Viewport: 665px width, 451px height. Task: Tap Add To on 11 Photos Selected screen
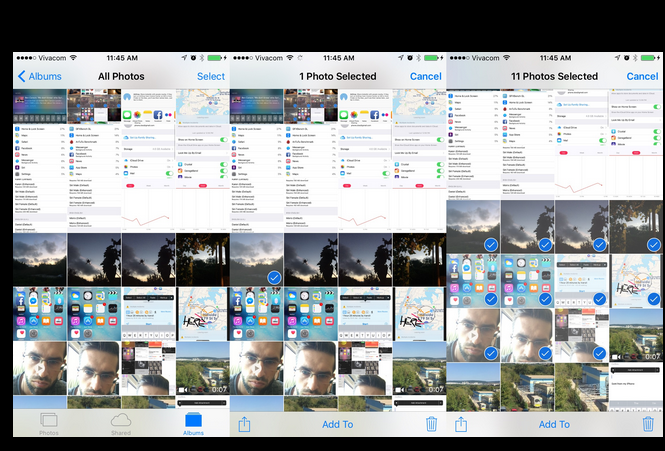click(554, 424)
